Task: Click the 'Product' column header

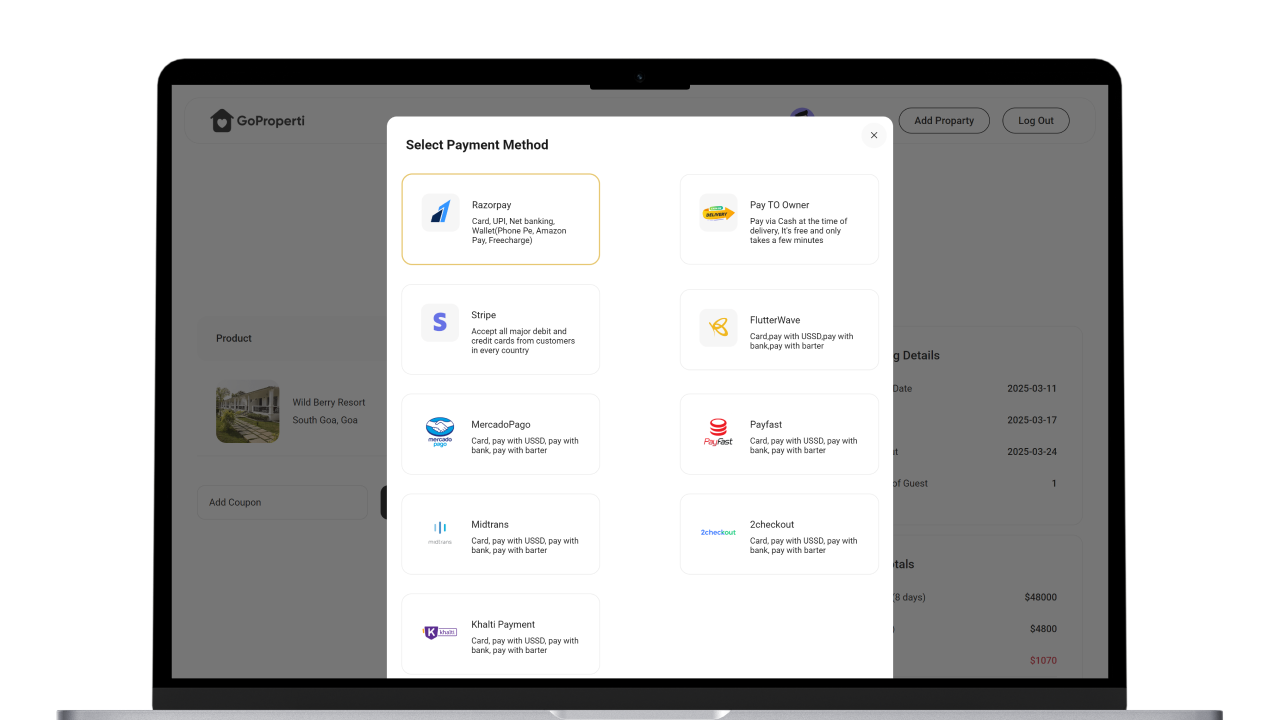Action: pos(234,338)
